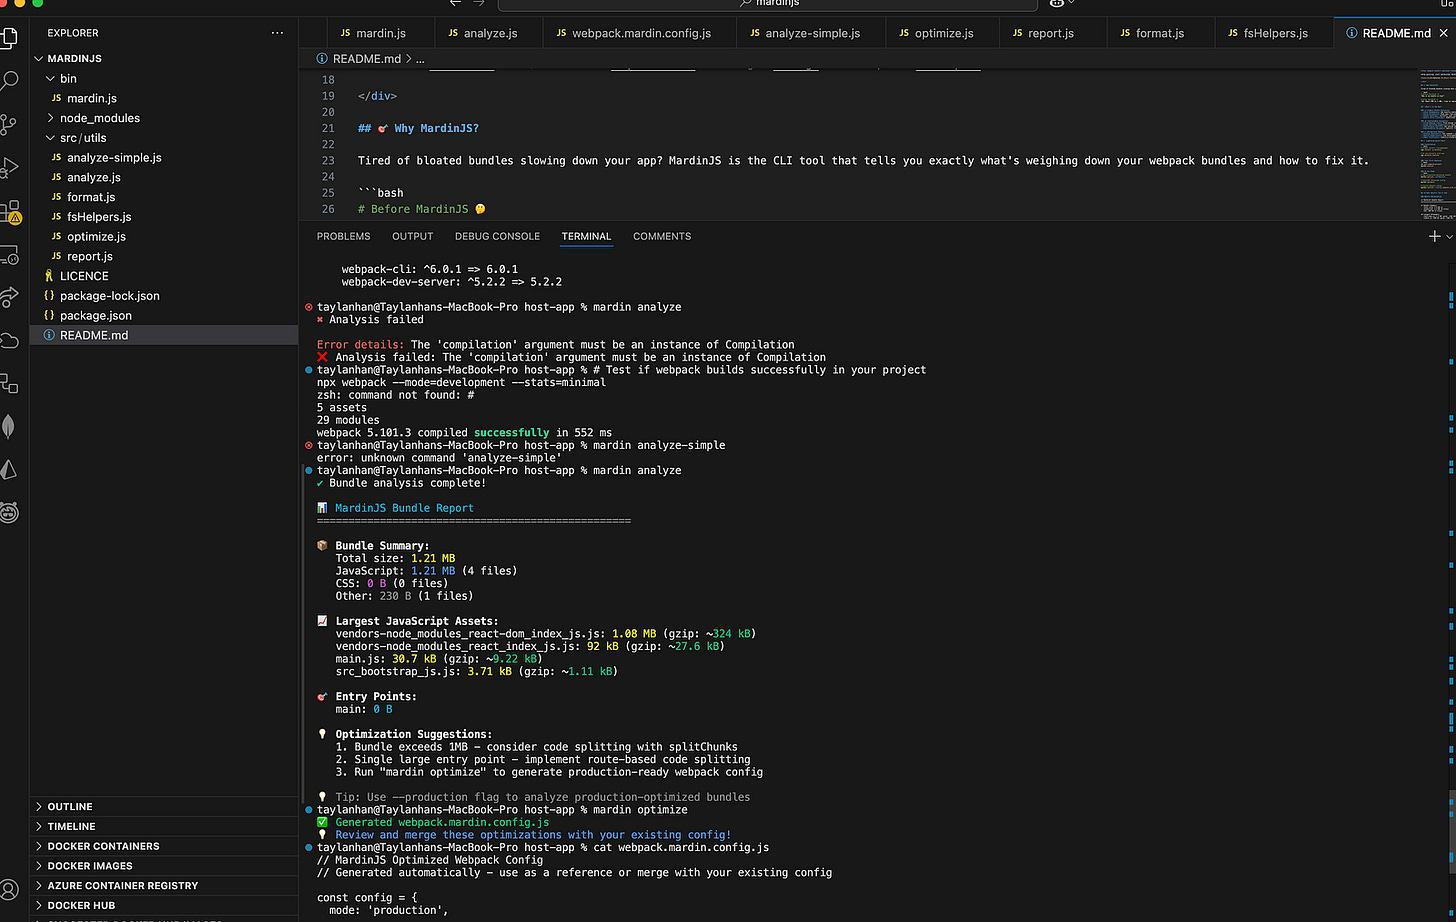Viewport: 1456px width, 922px height.
Task: Switch to the format.js editor tab
Action: [1160, 33]
